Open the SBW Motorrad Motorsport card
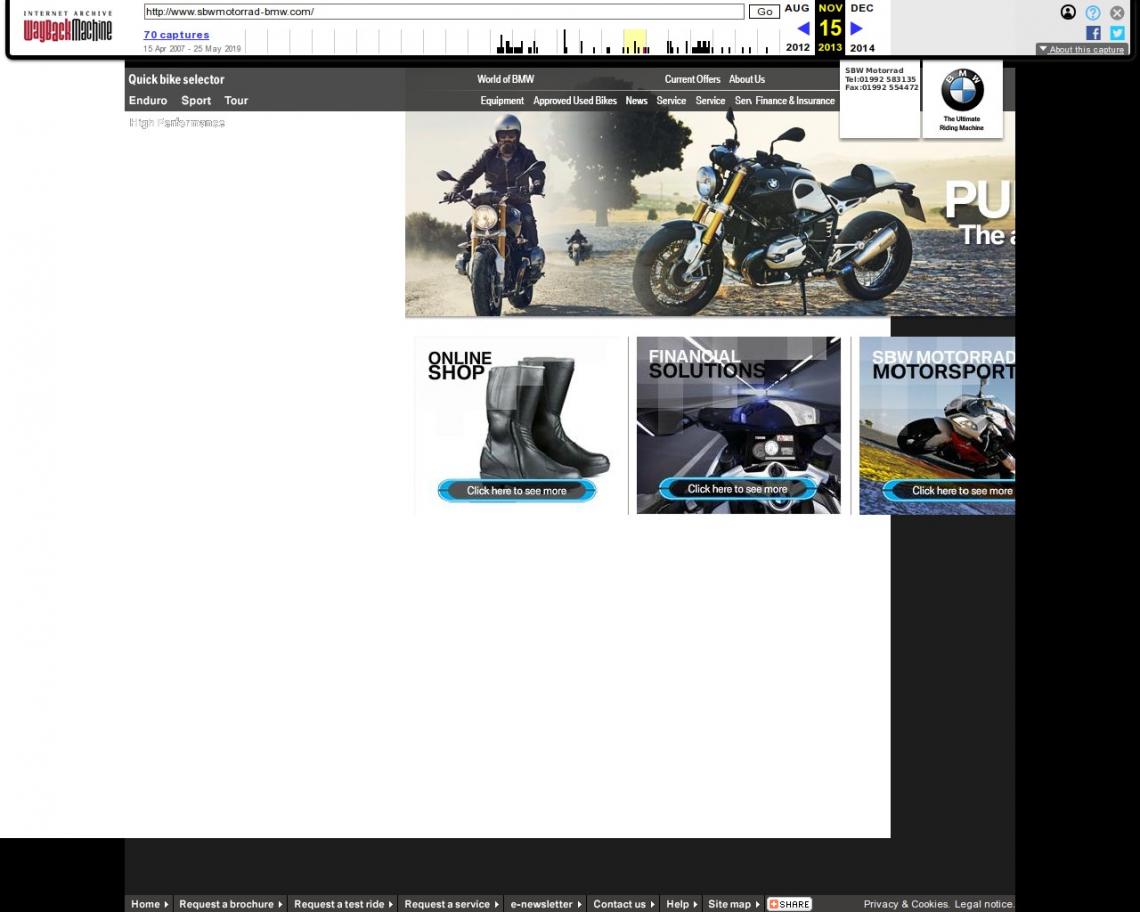This screenshot has width=1140, height=912. coord(937,425)
